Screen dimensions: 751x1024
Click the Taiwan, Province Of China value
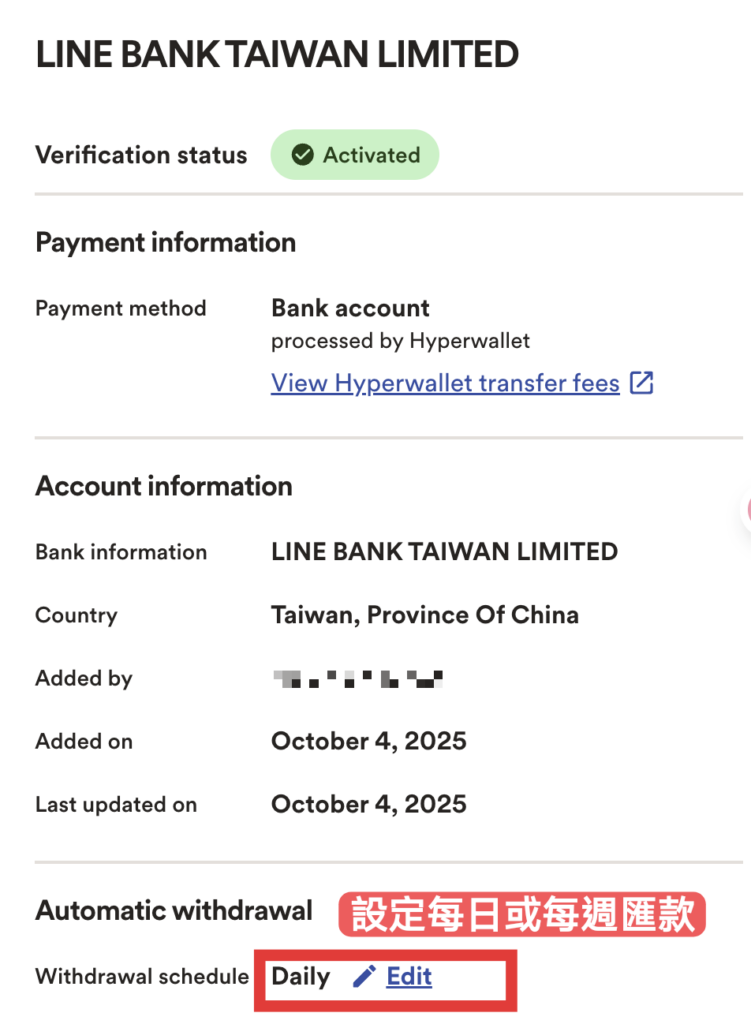coord(424,615)
